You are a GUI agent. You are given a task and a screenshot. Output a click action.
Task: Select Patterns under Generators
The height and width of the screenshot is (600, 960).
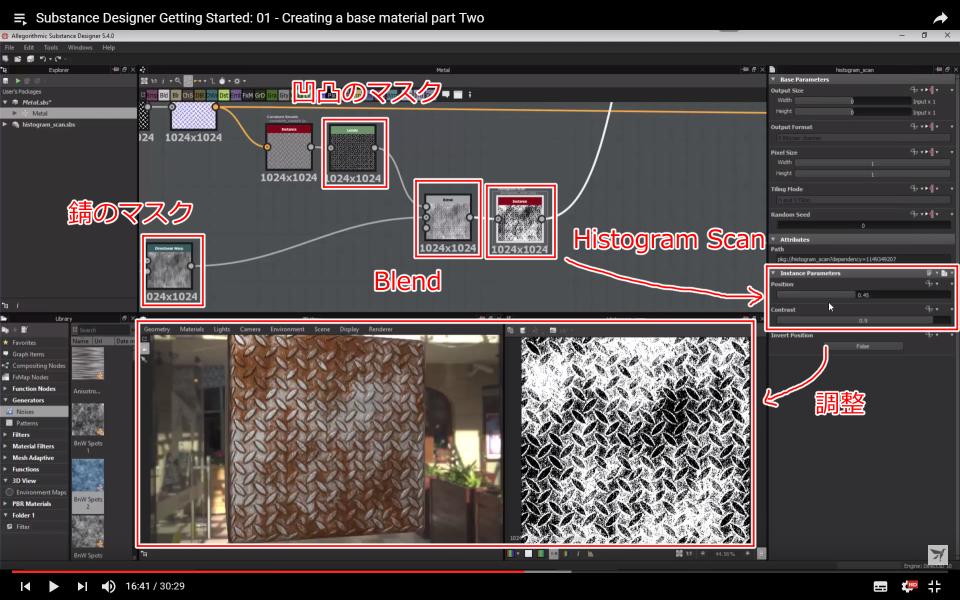pyautogui.click(x=27, y=423)
